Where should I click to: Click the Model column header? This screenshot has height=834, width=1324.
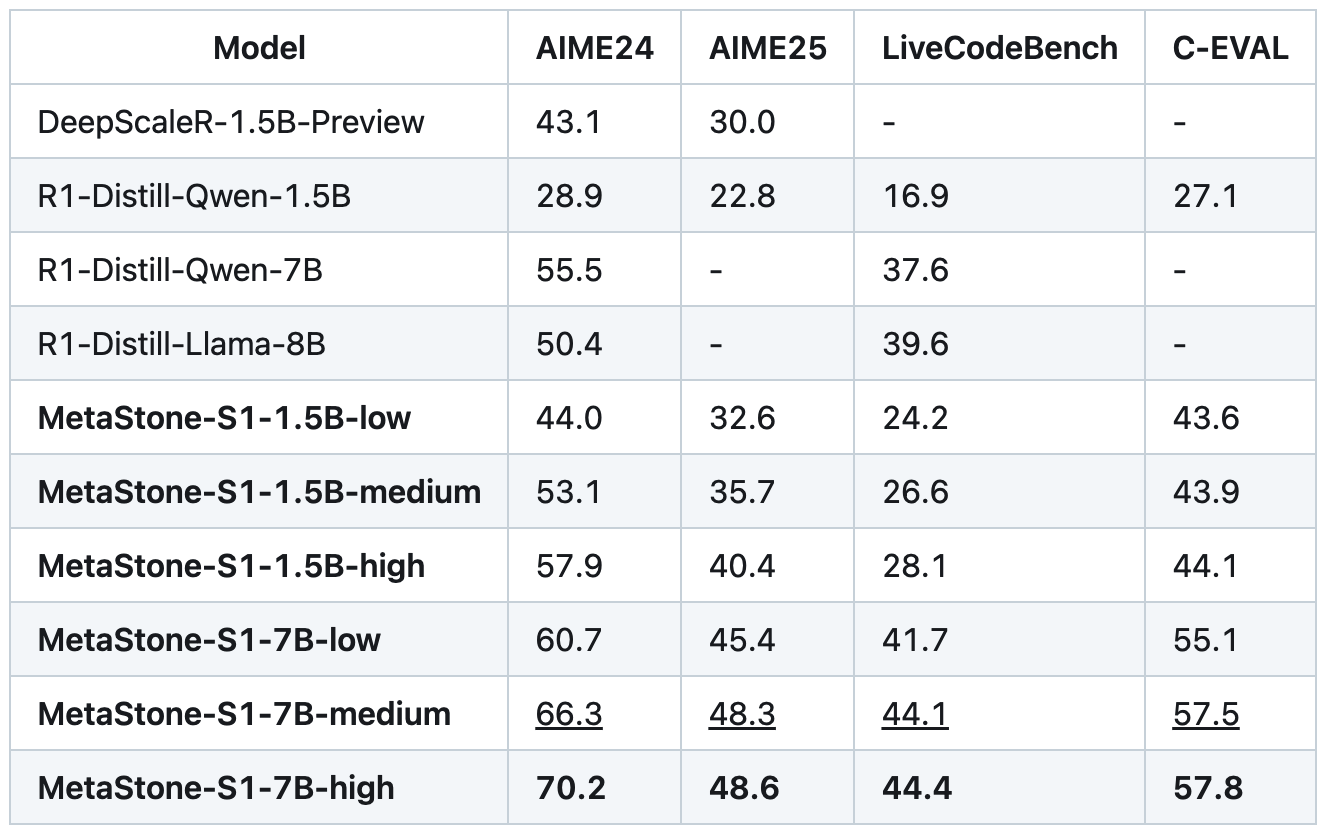tap(259, 48)
